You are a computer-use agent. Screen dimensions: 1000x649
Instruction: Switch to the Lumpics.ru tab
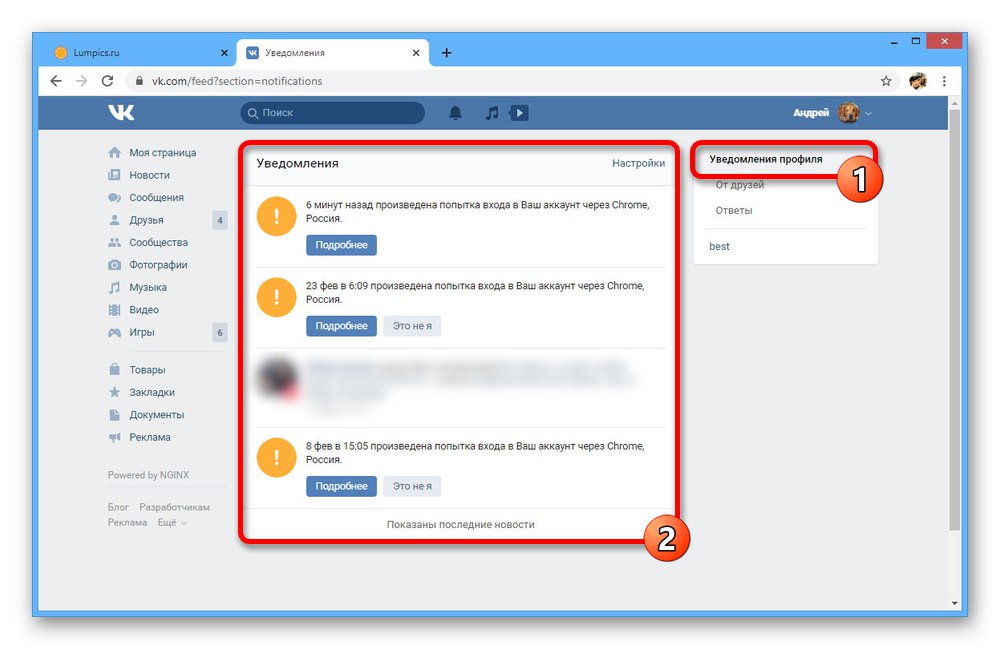click(140, 53)
